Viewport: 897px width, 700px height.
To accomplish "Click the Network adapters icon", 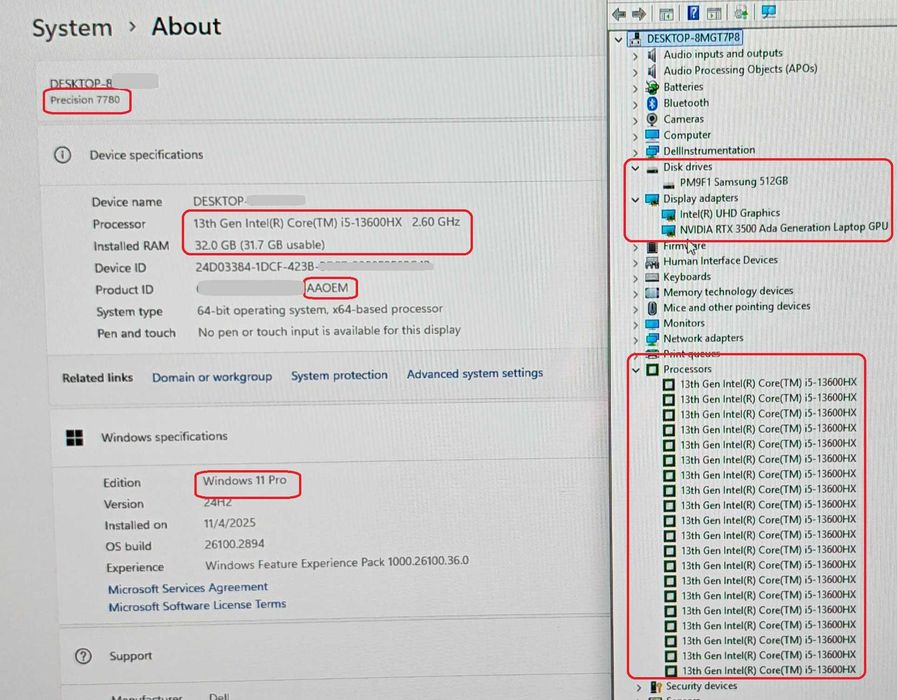I will (x=652, y=339).
